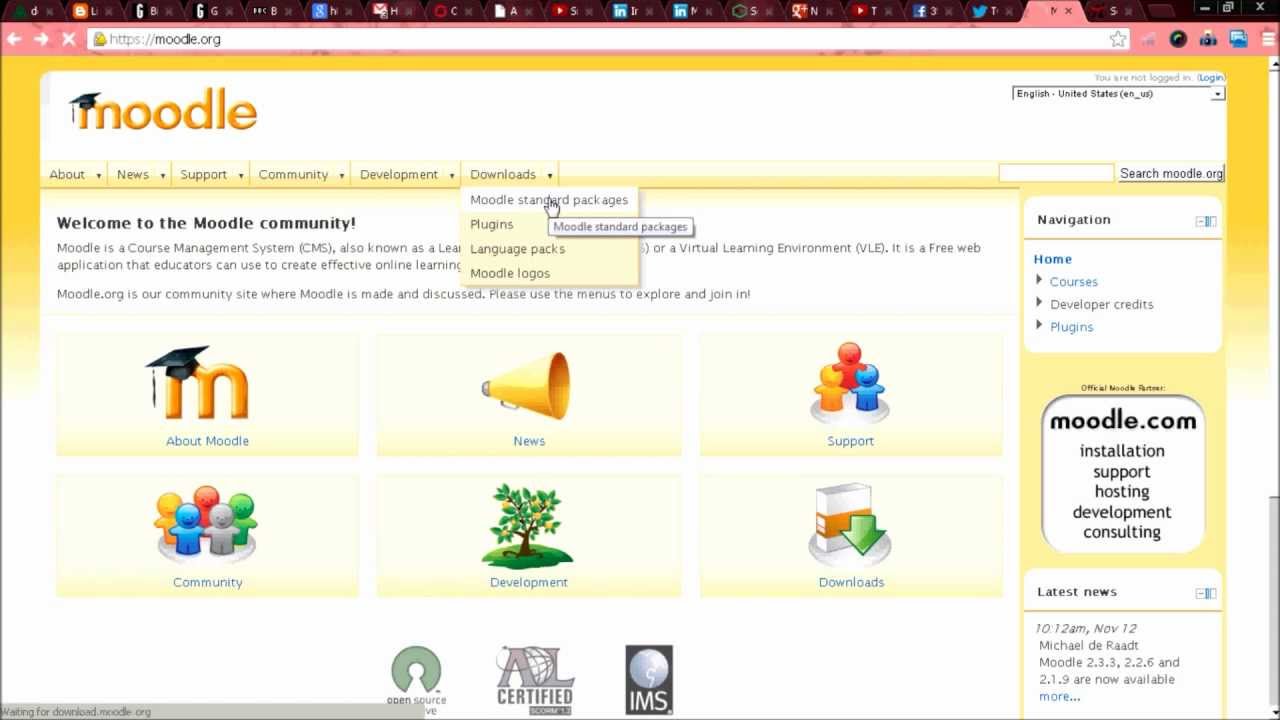Open the Support menu dropdown
1280x720 pixels.
[x=211, y=174]
